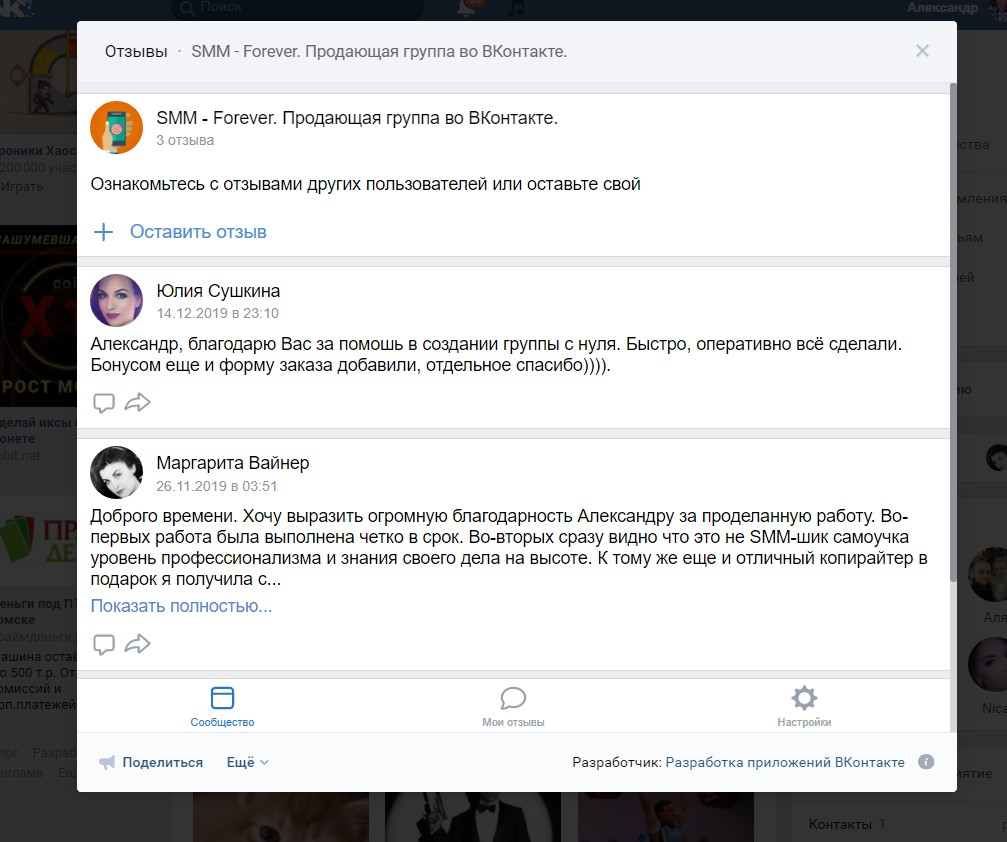Click the Поделиться button
This screenshot has height=842, width=1007.
pyautogui.click(x=151, y=762)
